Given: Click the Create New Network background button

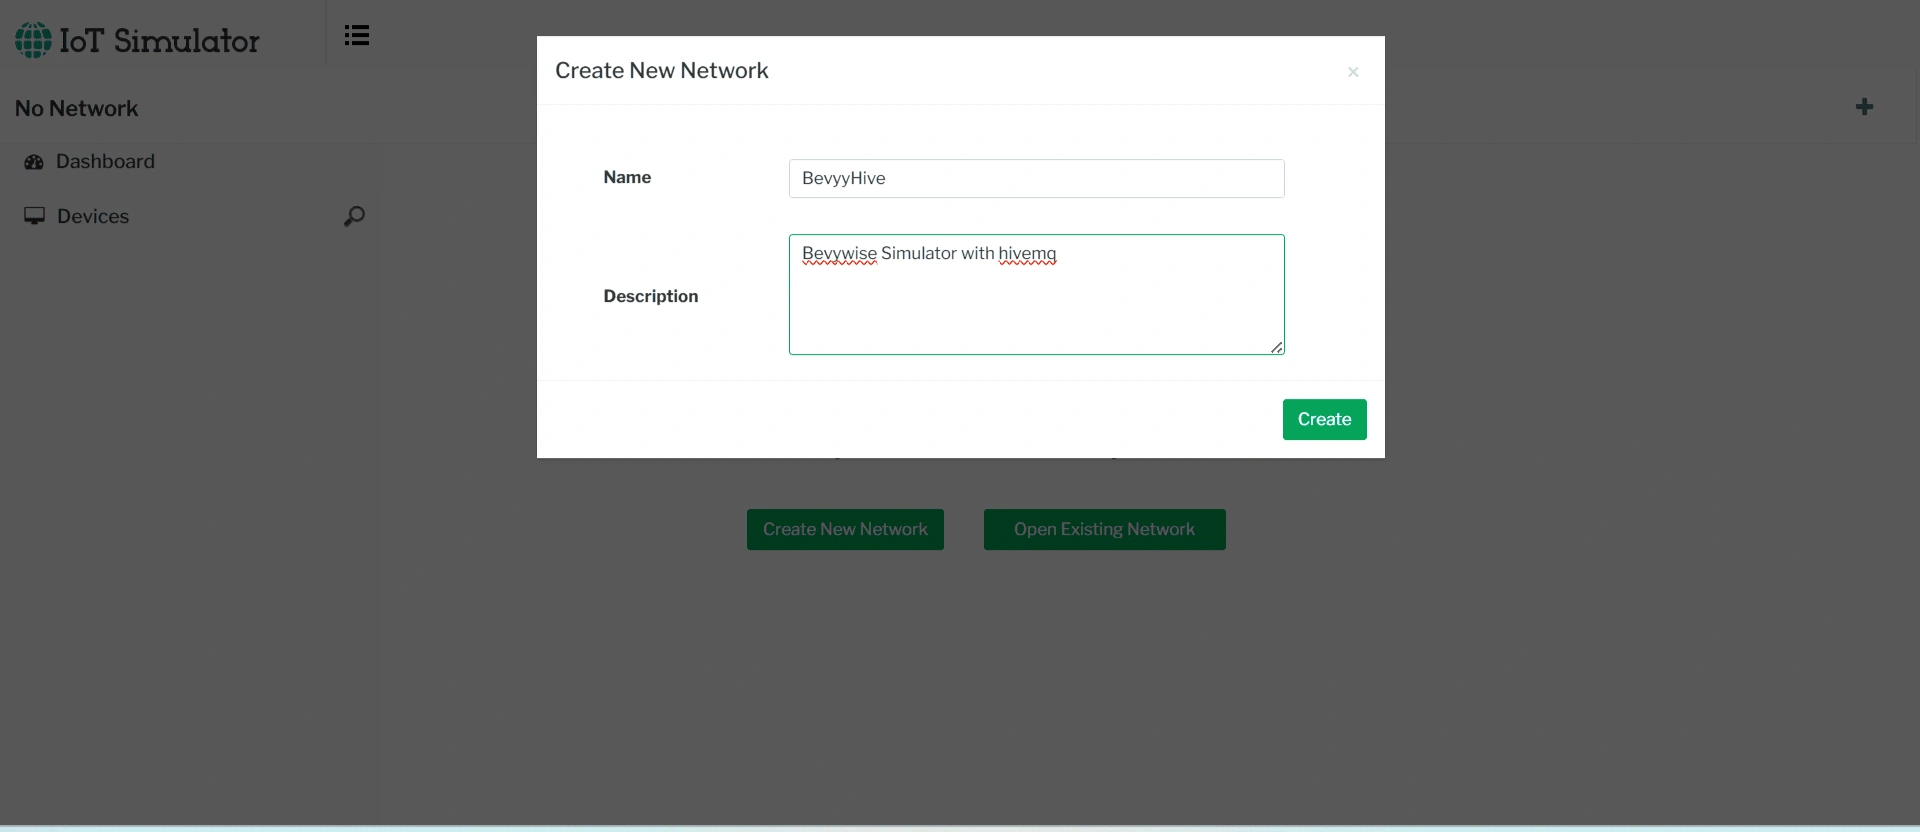Looking at the screenshot, I should pyautogui.click(x=845, y=530).
